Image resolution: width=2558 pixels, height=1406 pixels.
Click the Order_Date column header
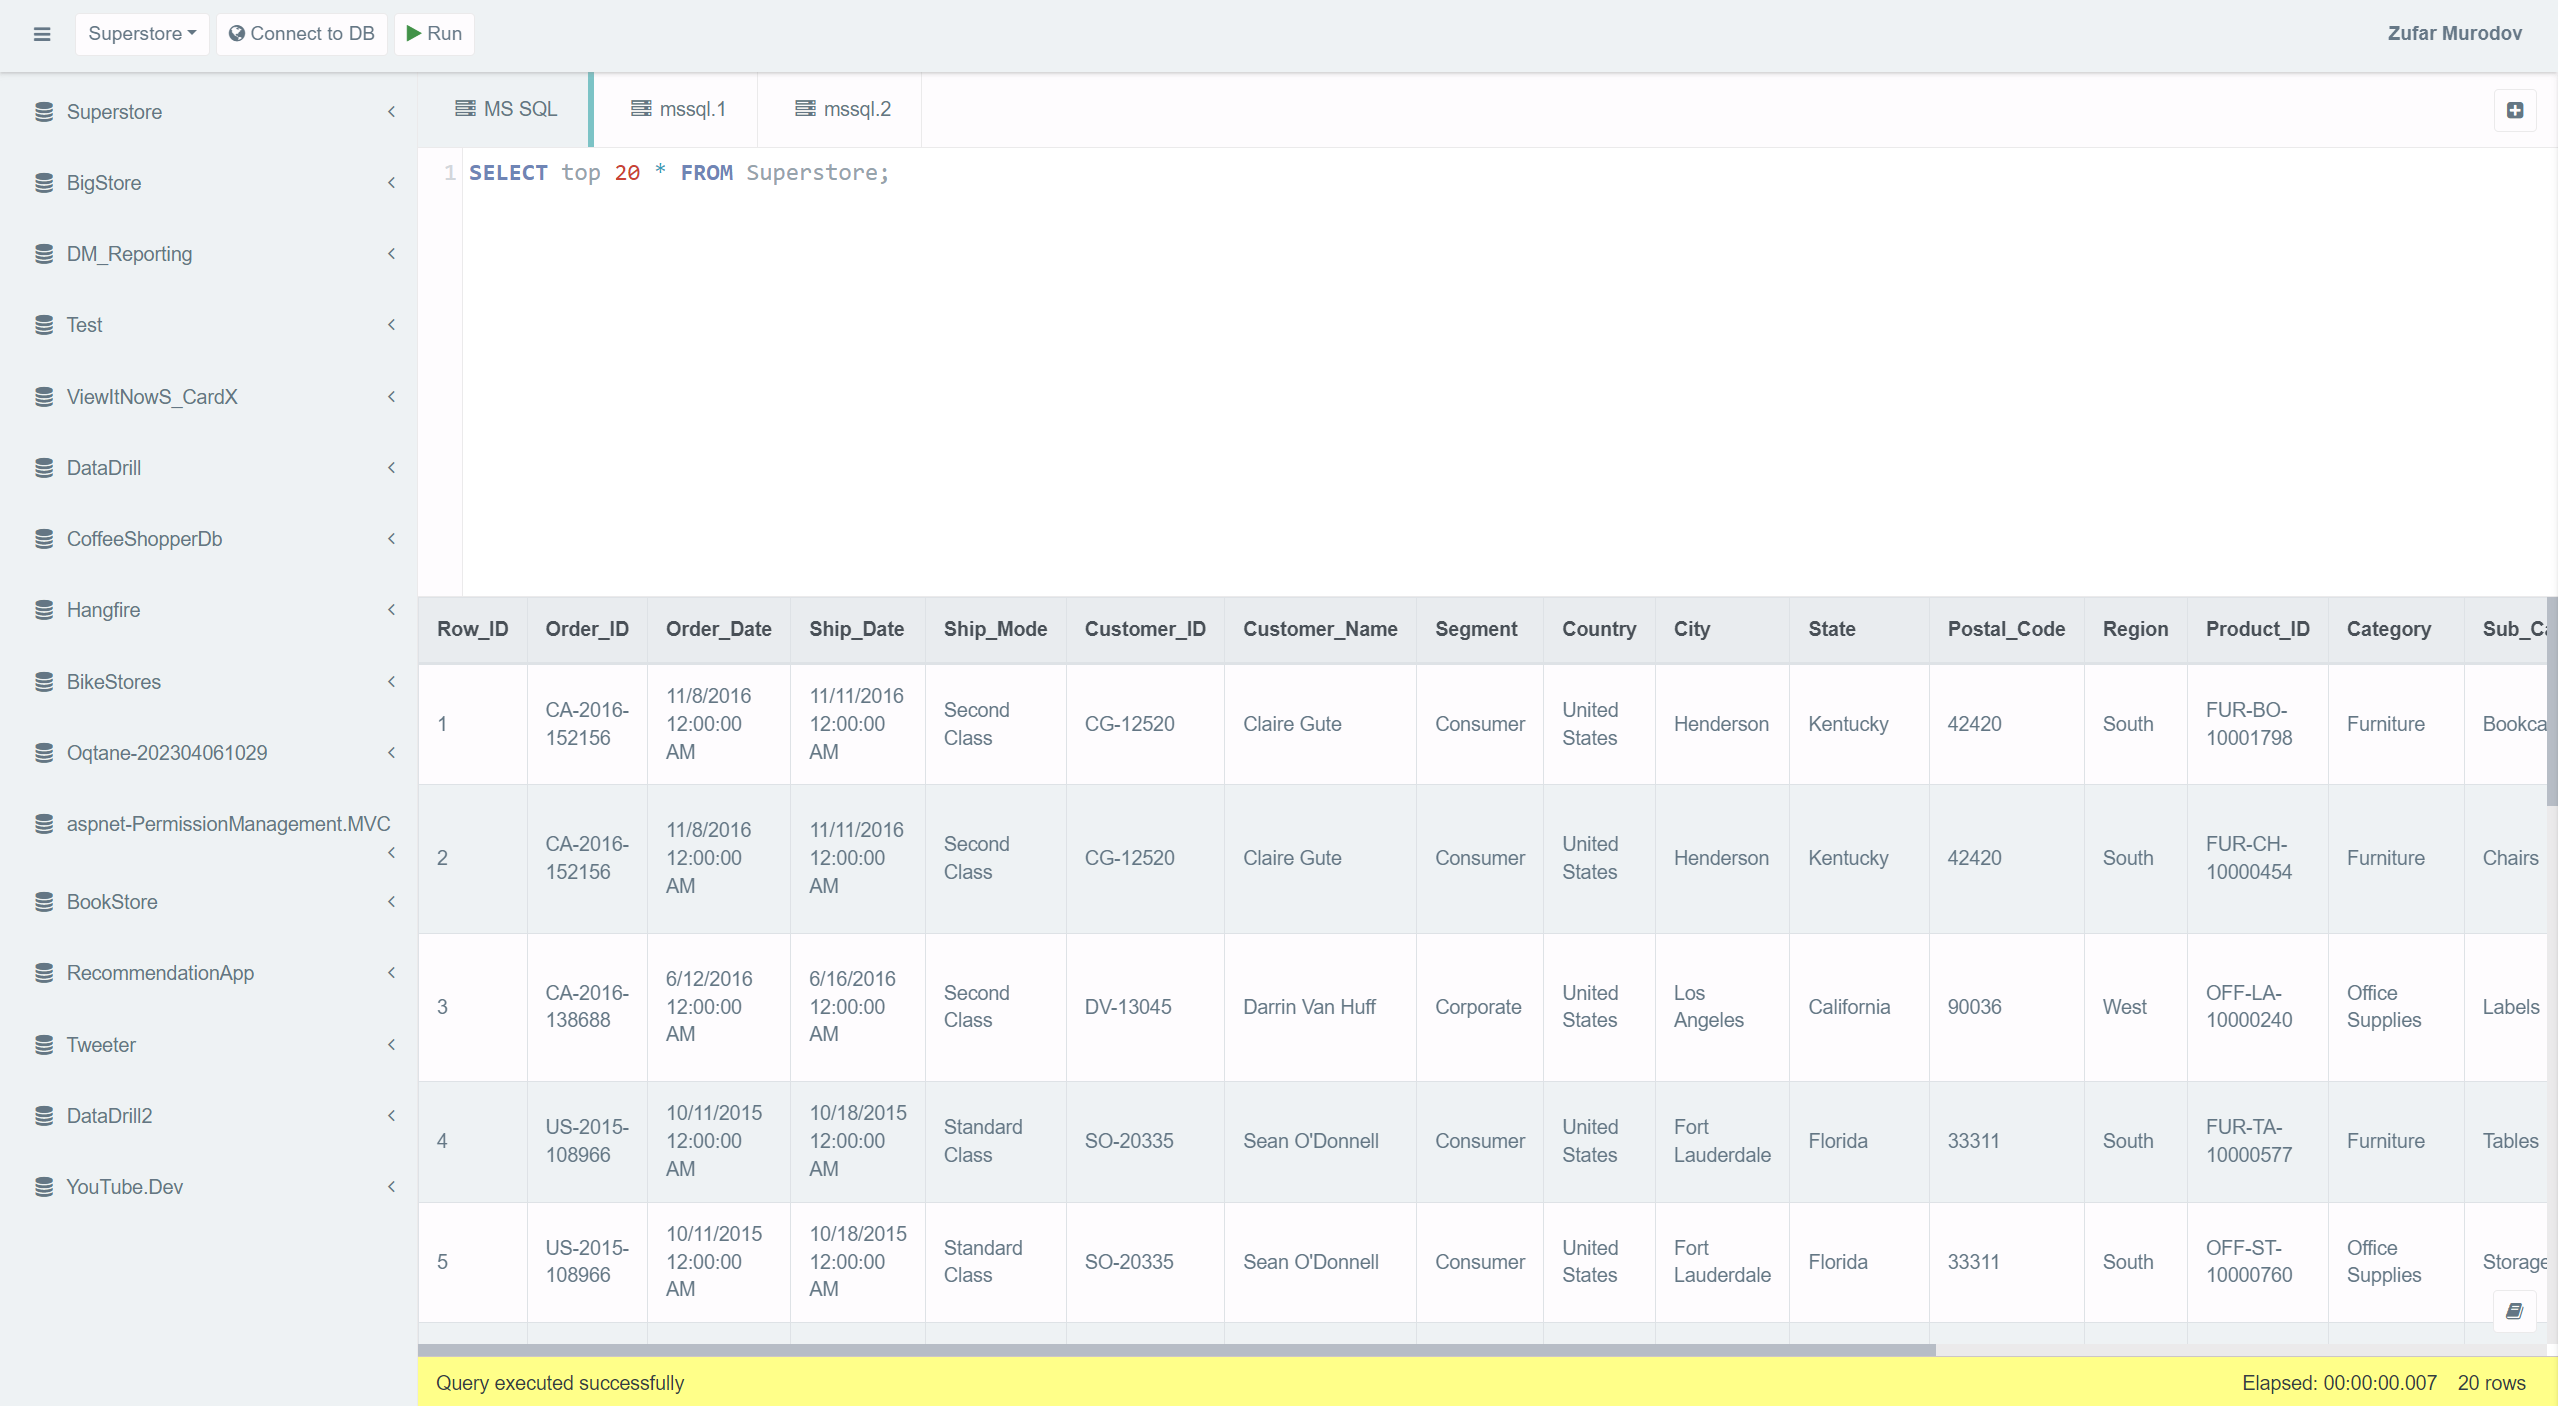pyautogui.click(x=718, y=629)
